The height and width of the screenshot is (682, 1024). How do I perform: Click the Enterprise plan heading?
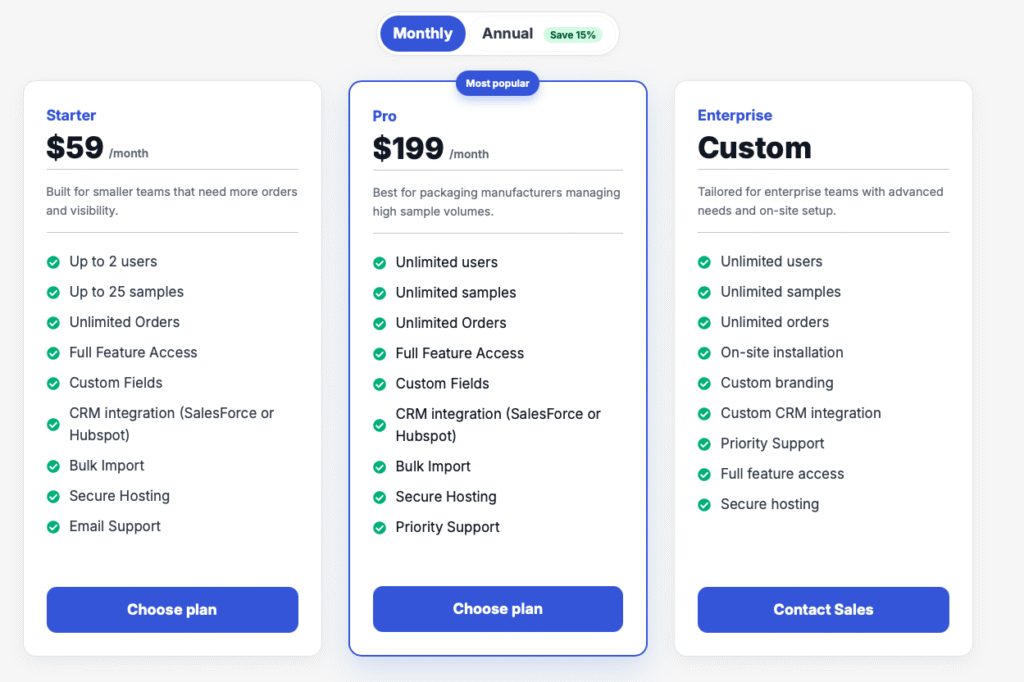(735, 116)
